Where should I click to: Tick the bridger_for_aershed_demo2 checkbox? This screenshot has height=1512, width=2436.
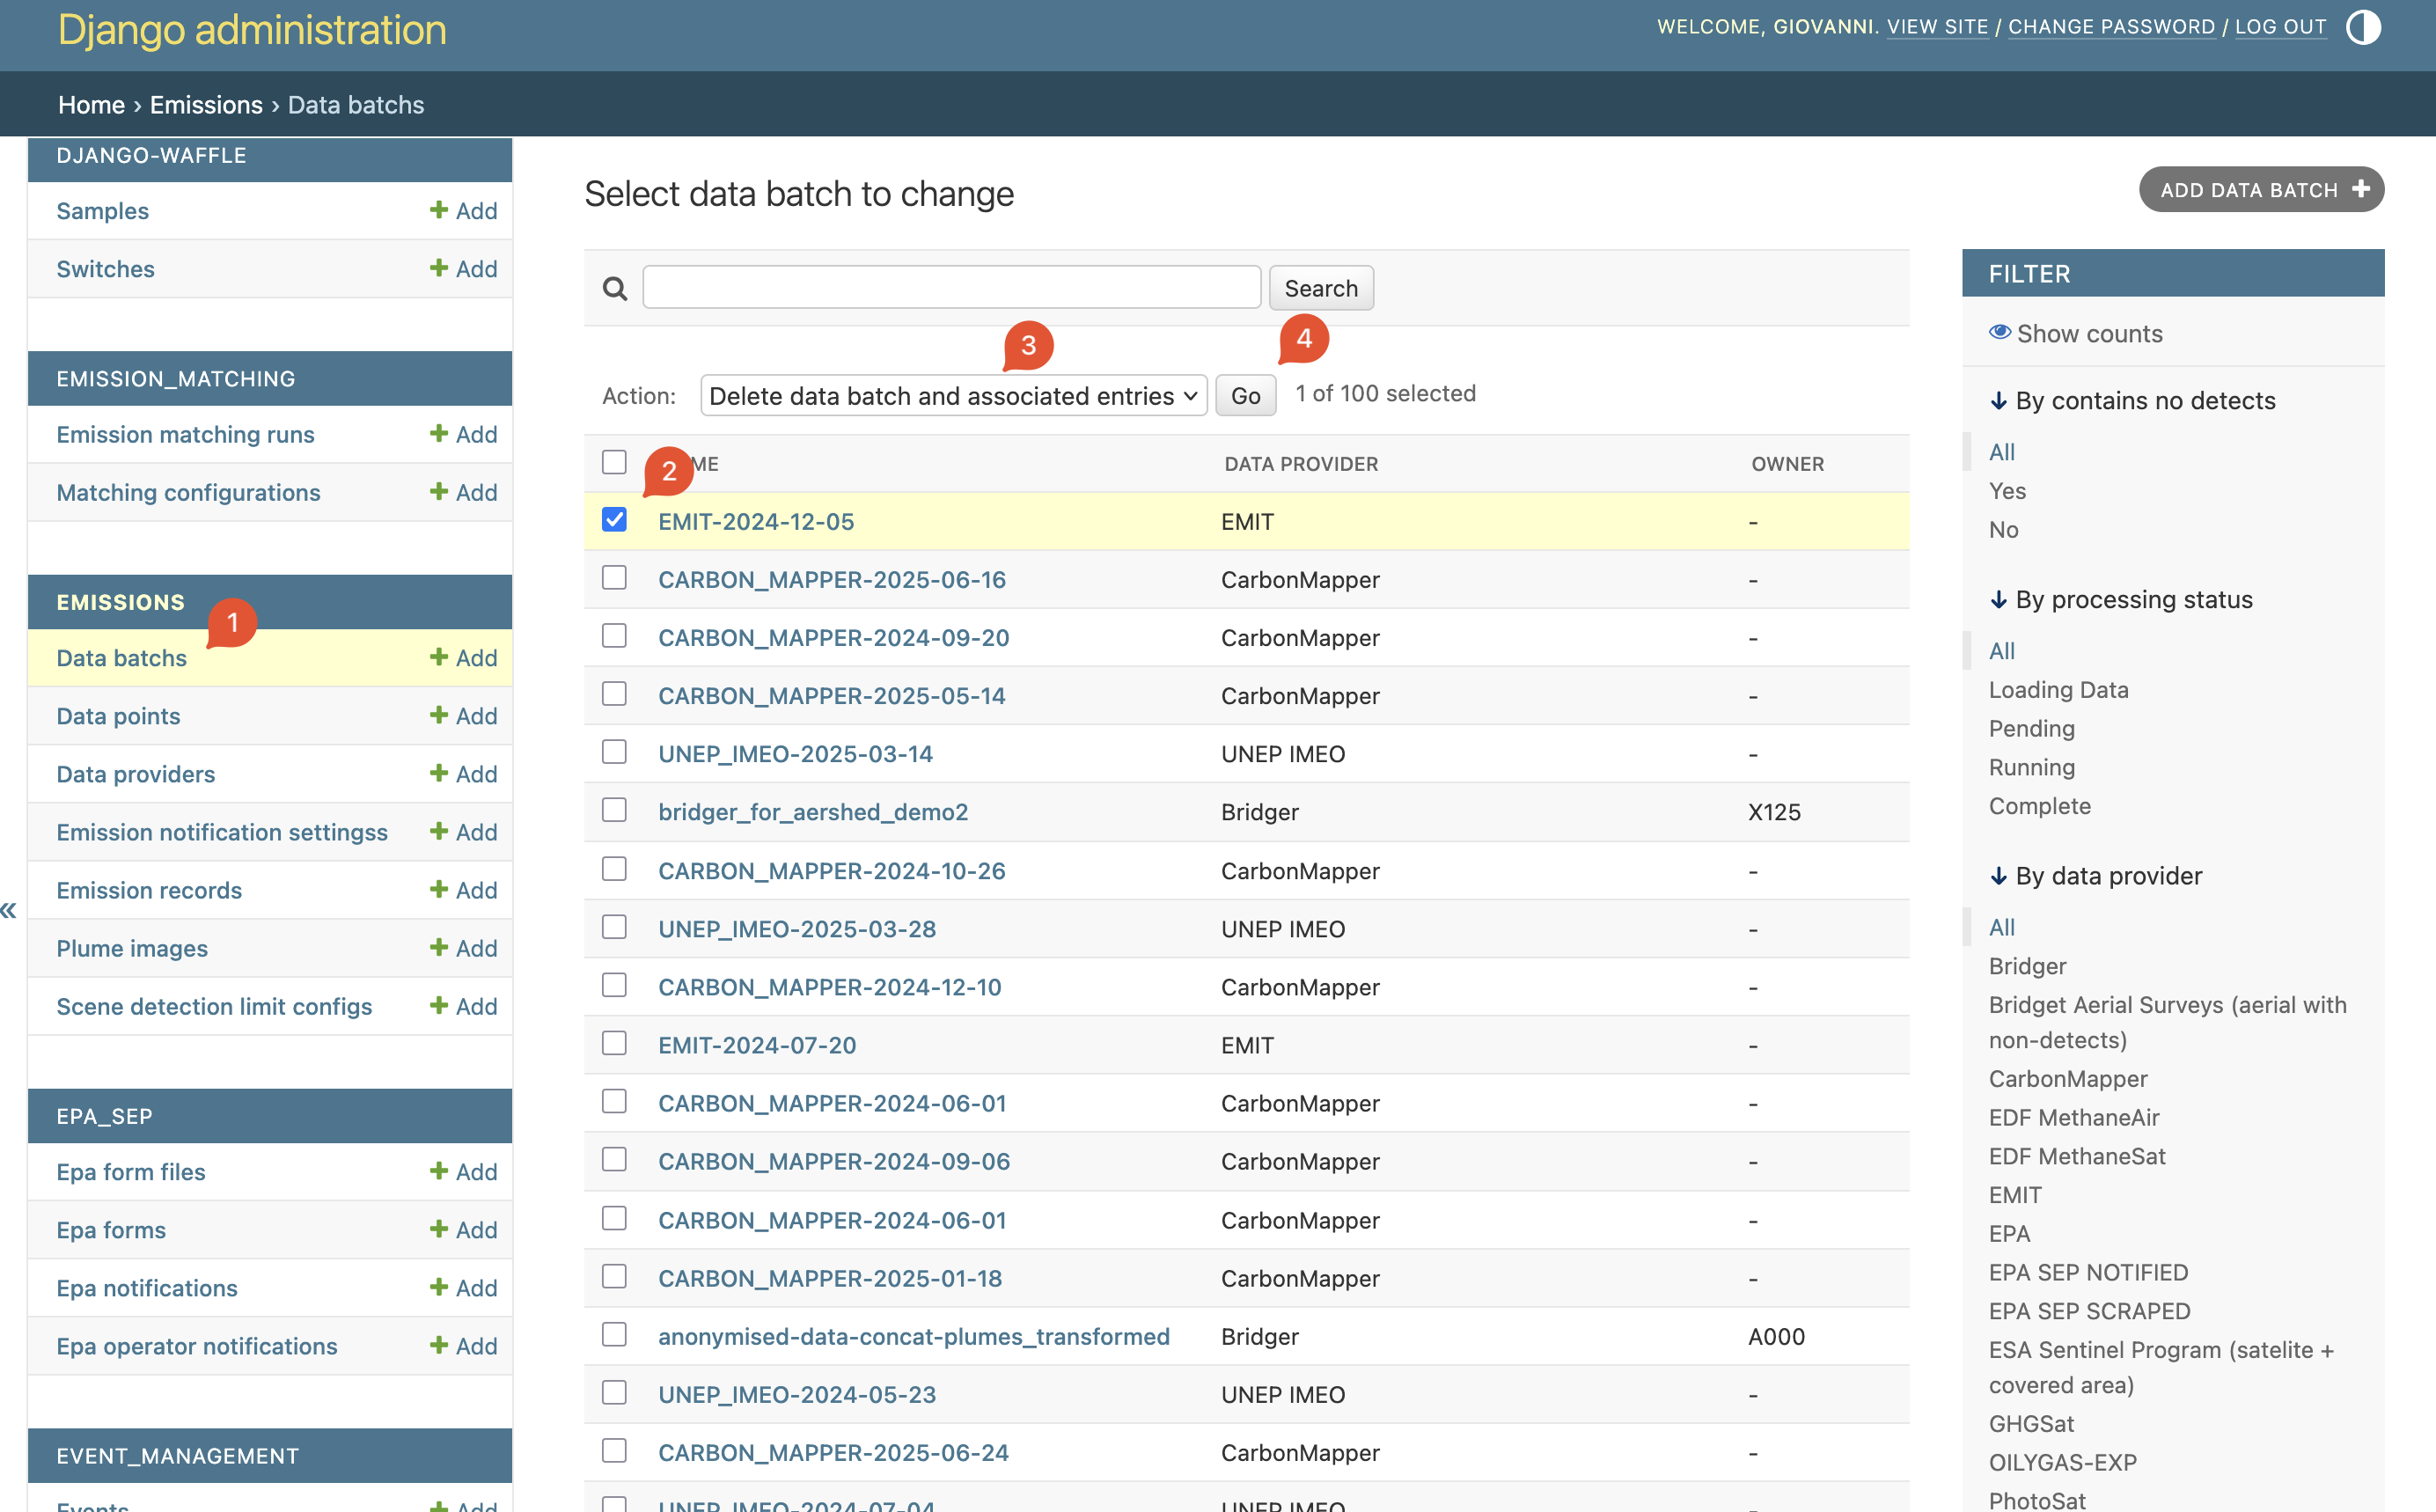point(614,810)
